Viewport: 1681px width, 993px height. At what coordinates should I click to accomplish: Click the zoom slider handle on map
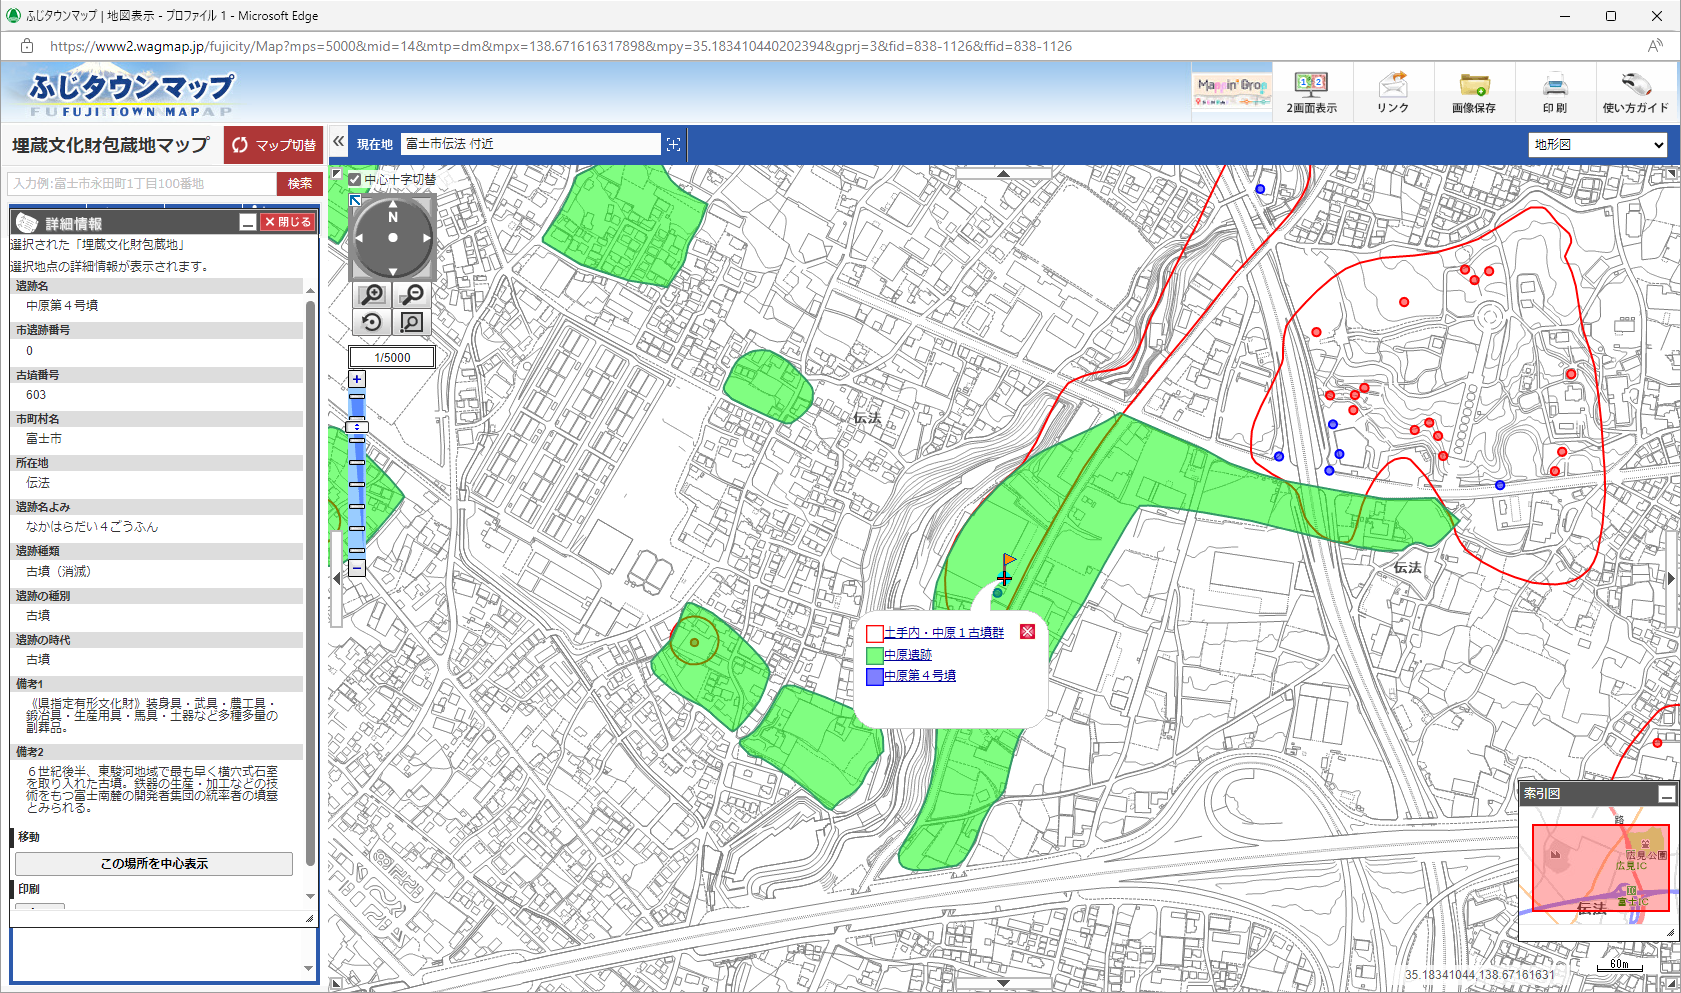coord(357,427)
